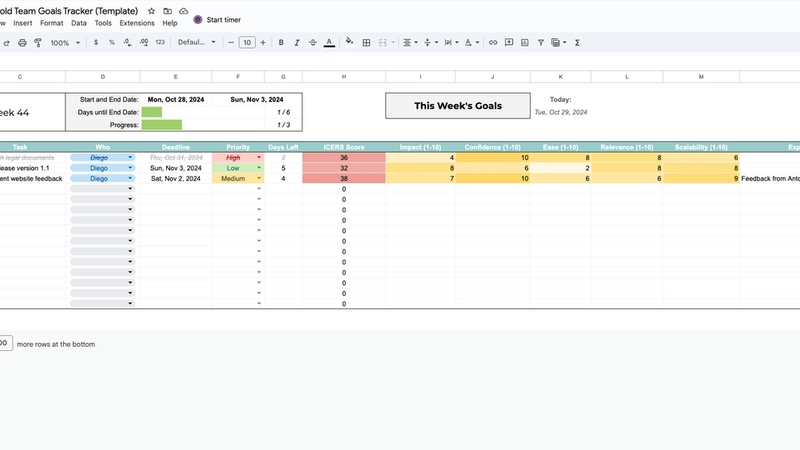Click today's date Tue, Oct 29, 2024
This screenshot has width=800, height=450.
tap(561, 112)
